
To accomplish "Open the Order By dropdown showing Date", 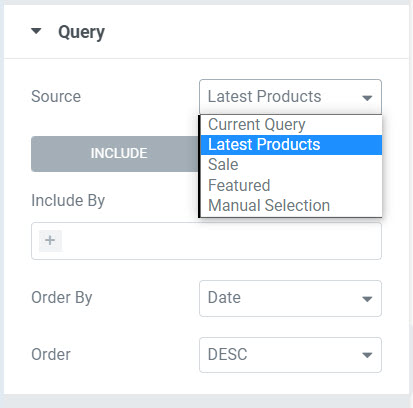I will pos(290,298).
